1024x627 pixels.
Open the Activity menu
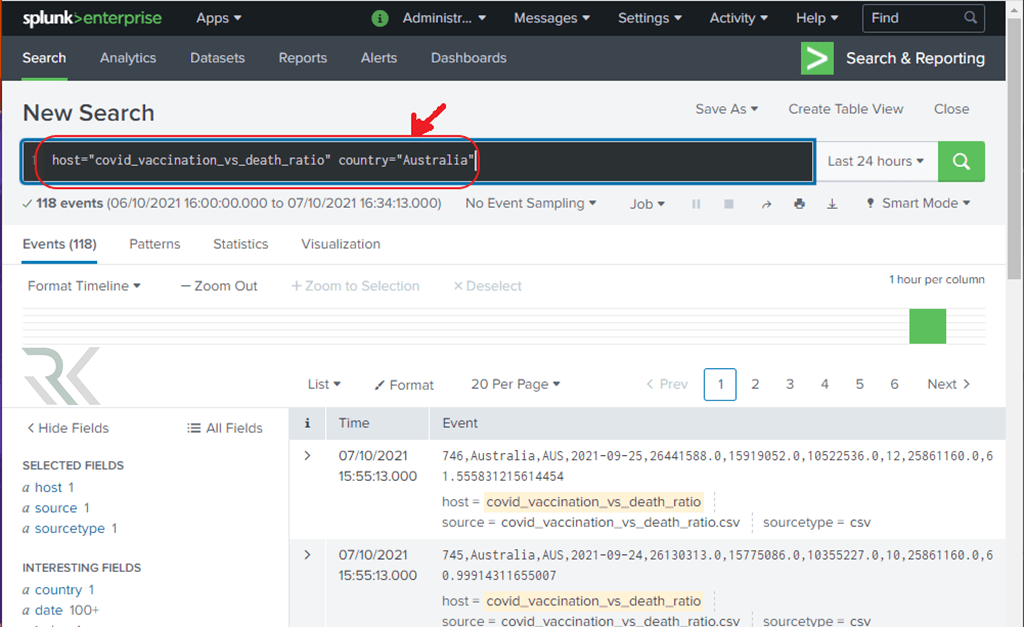click(739, 18)
